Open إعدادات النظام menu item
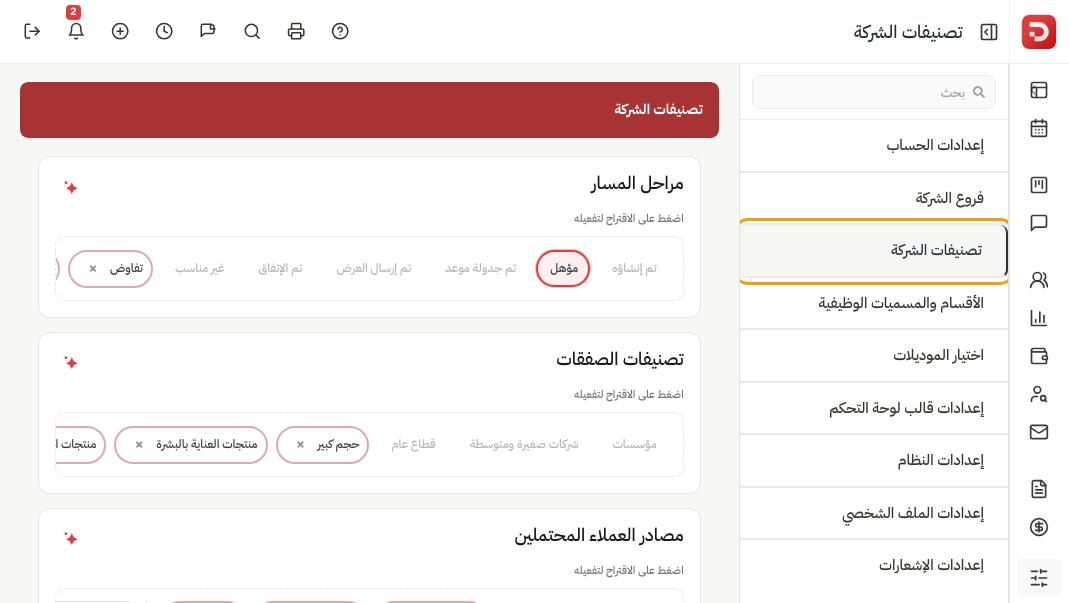 click(873, 460)
